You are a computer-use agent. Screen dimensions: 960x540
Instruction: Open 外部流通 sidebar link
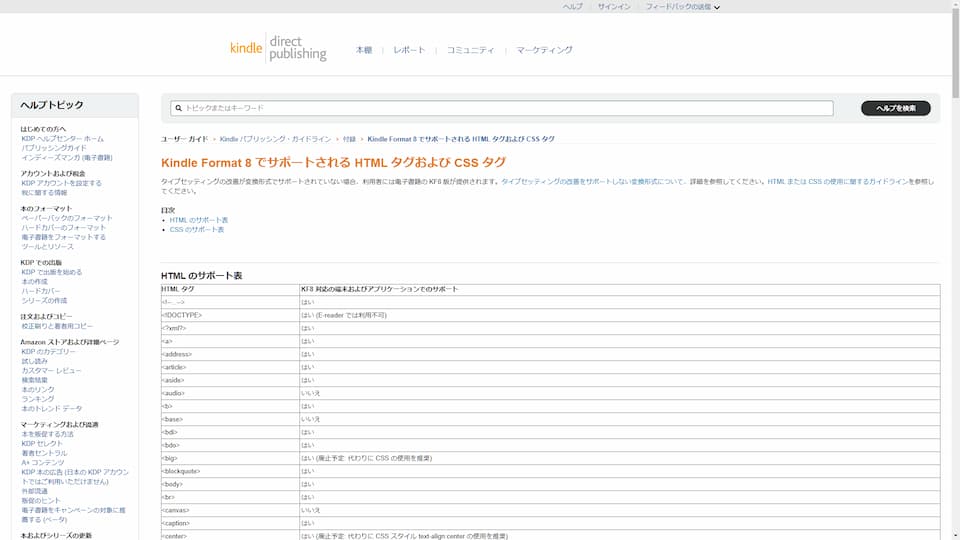[x=34, y=491]
